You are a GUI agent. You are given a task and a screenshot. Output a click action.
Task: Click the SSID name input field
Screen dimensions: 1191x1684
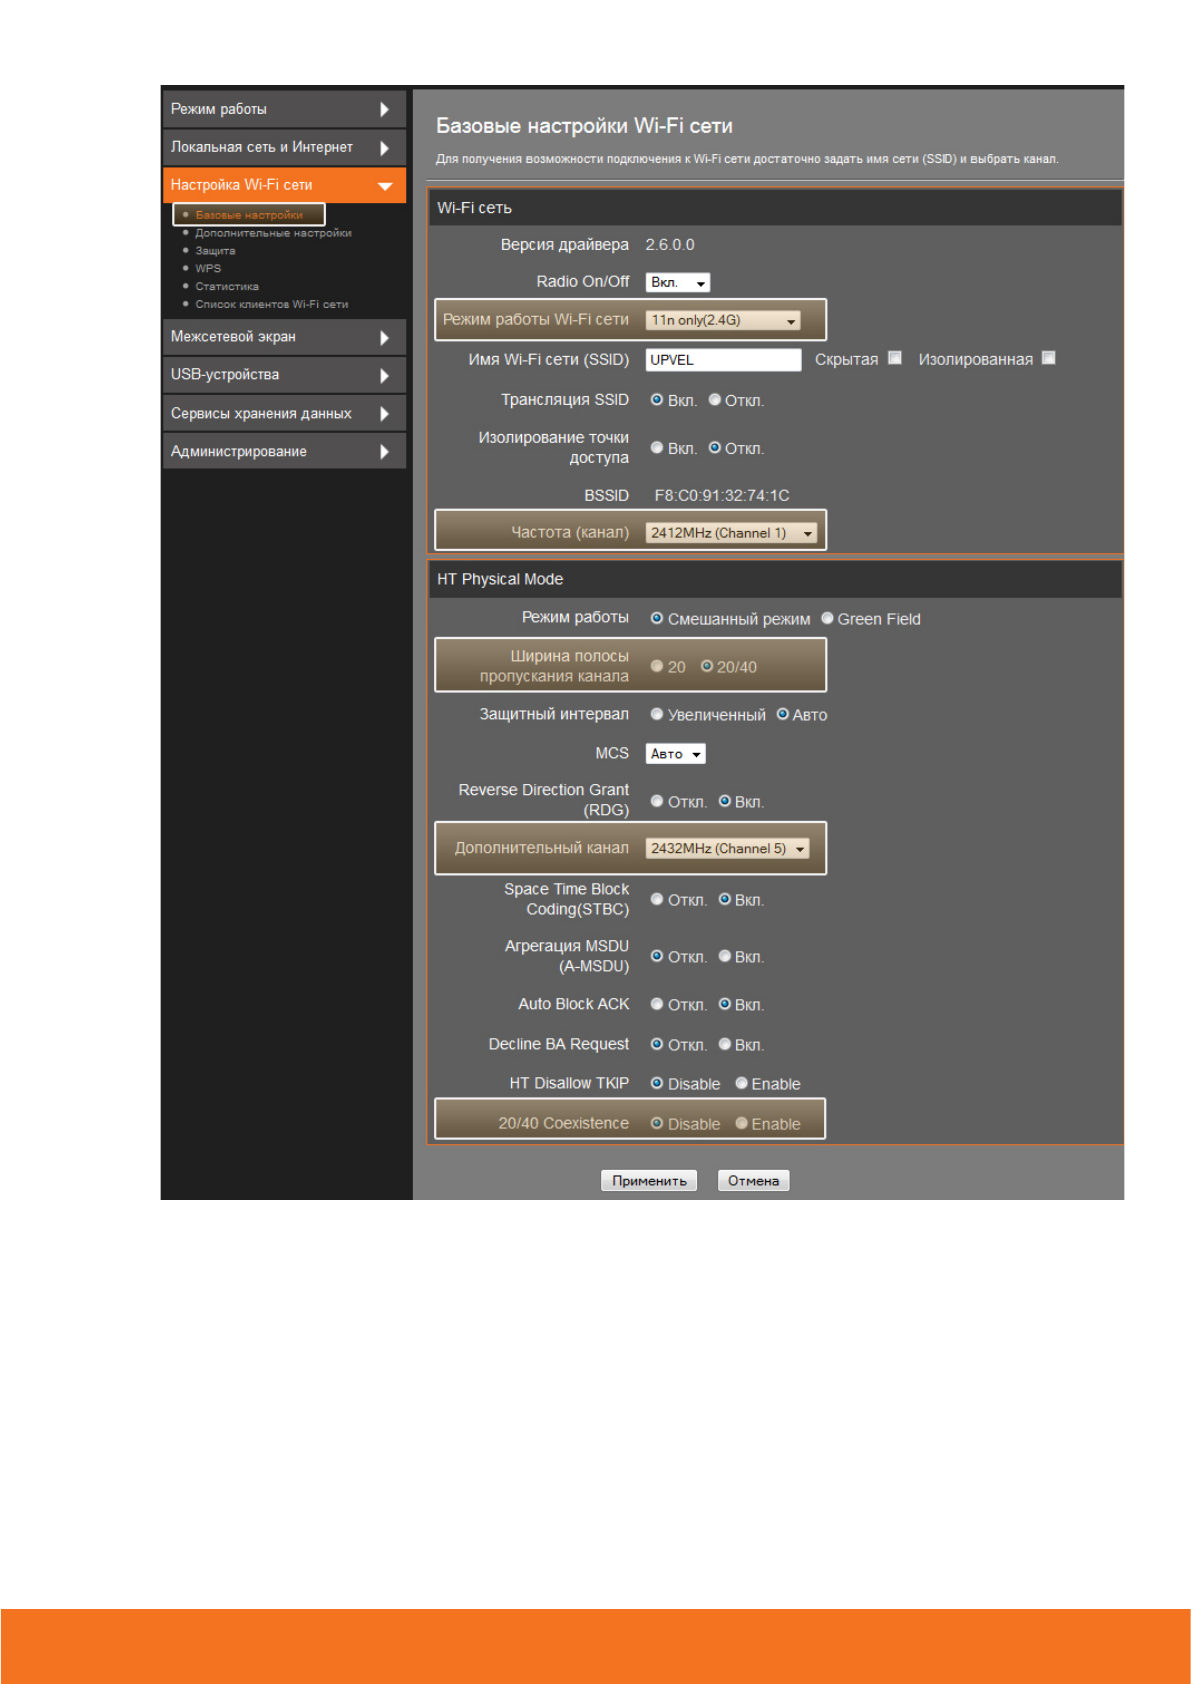point(722,360)
